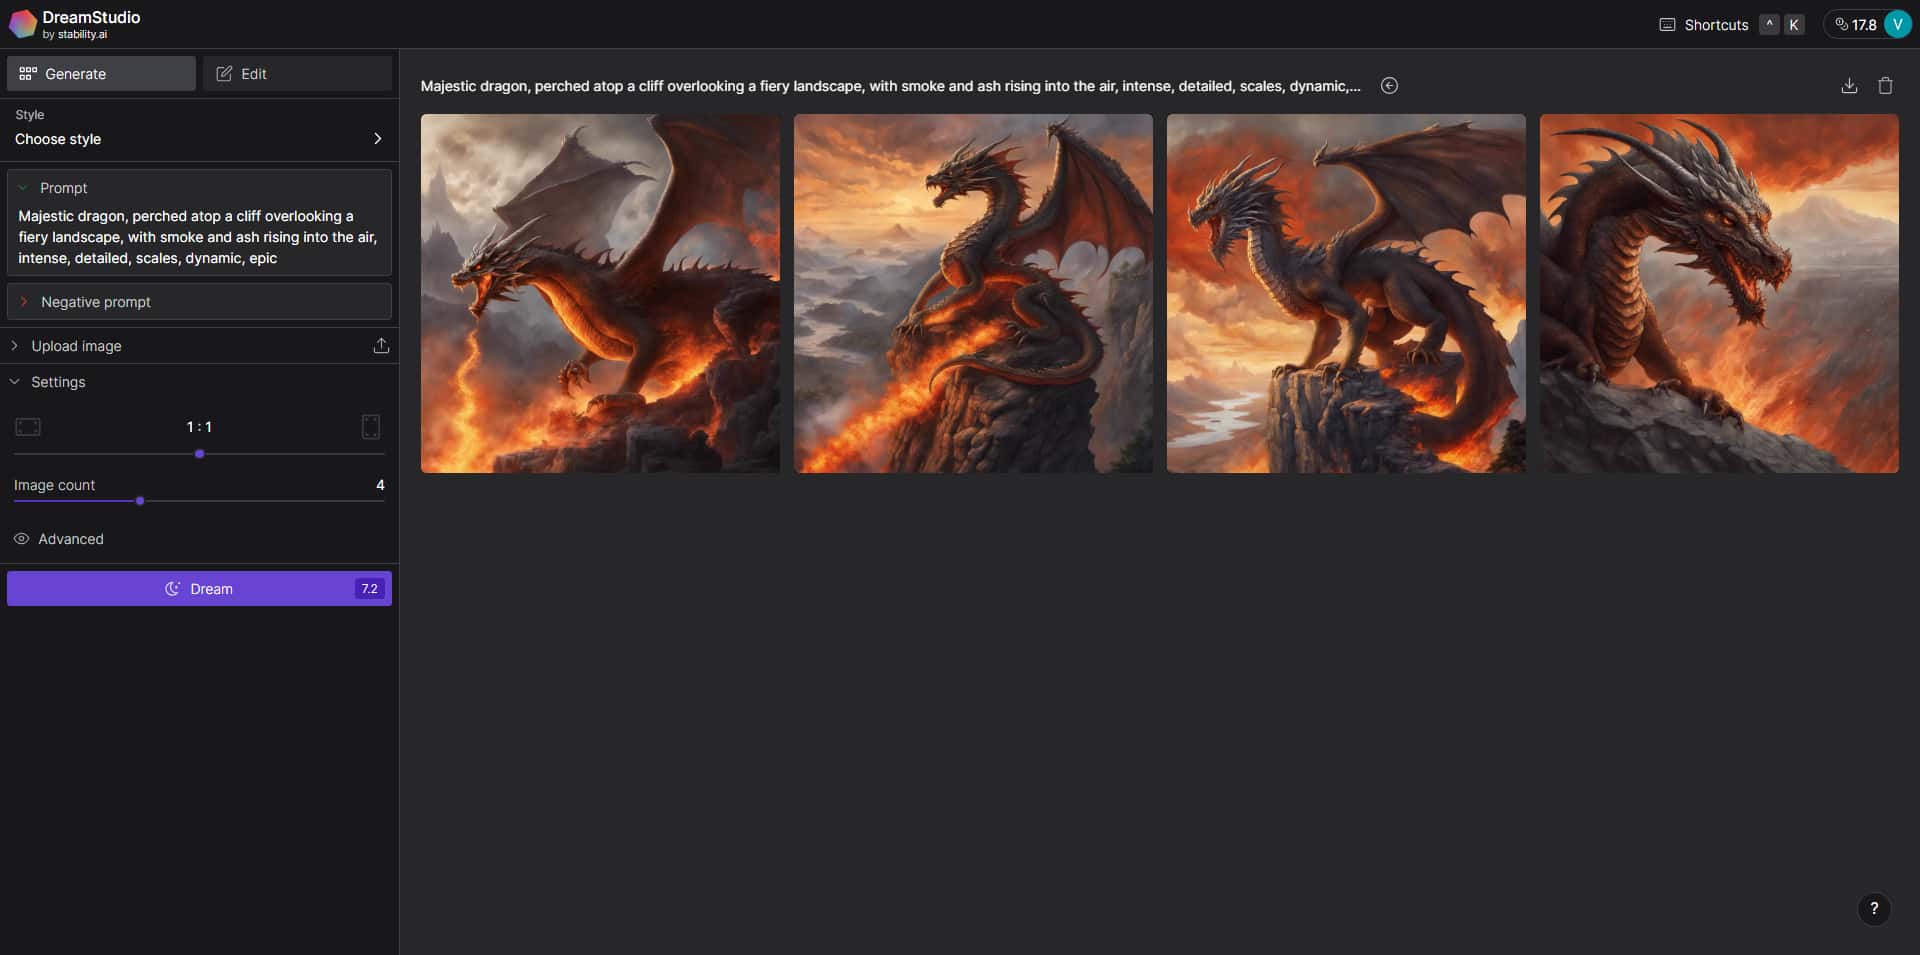Viewport: 1920px width, 955px height.
Task: Open the fourth dragon image thumbnail
Action: (1719, 293)
